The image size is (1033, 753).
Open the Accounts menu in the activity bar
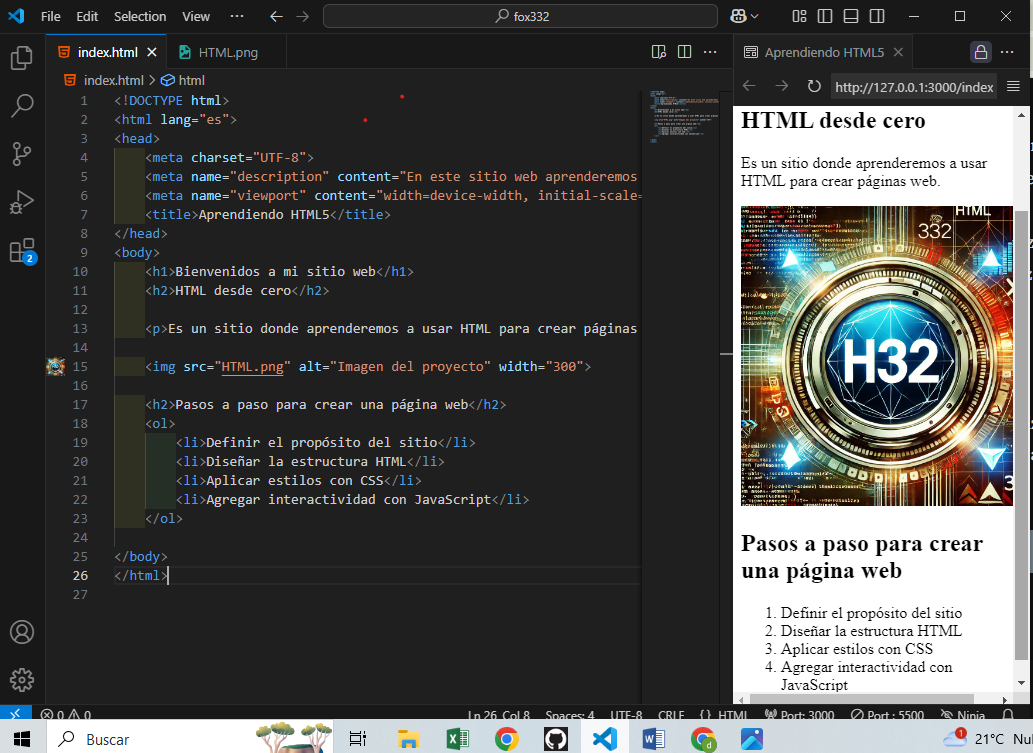22,632
